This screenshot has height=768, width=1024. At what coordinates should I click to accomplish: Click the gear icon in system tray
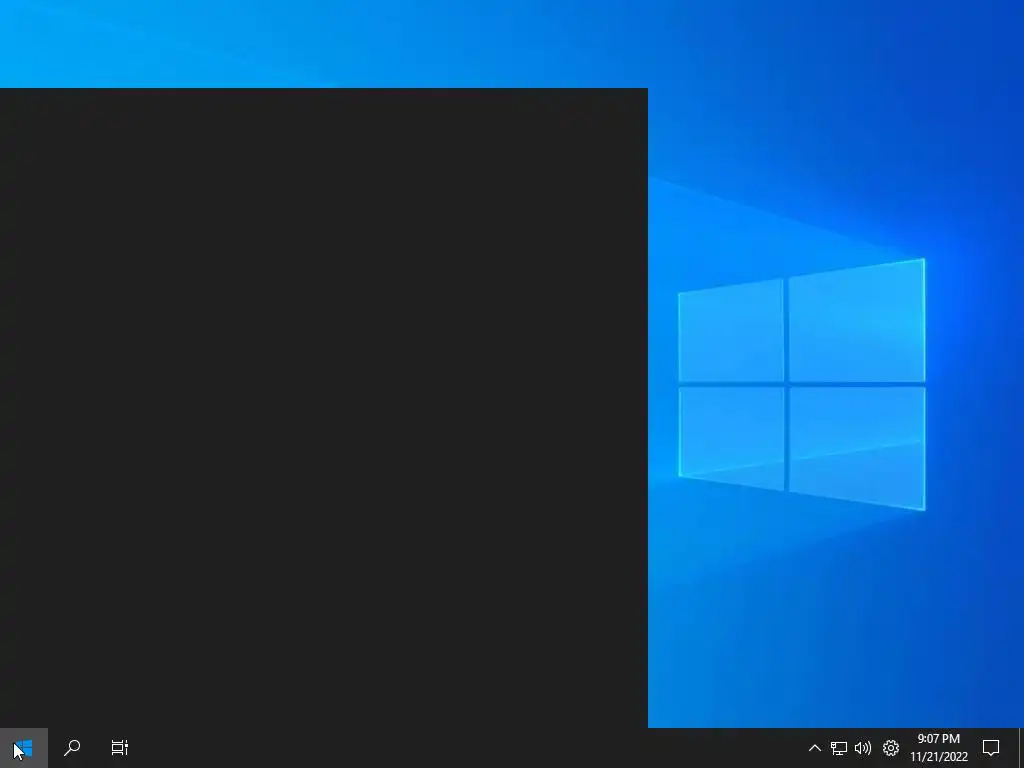pos(891,748)
